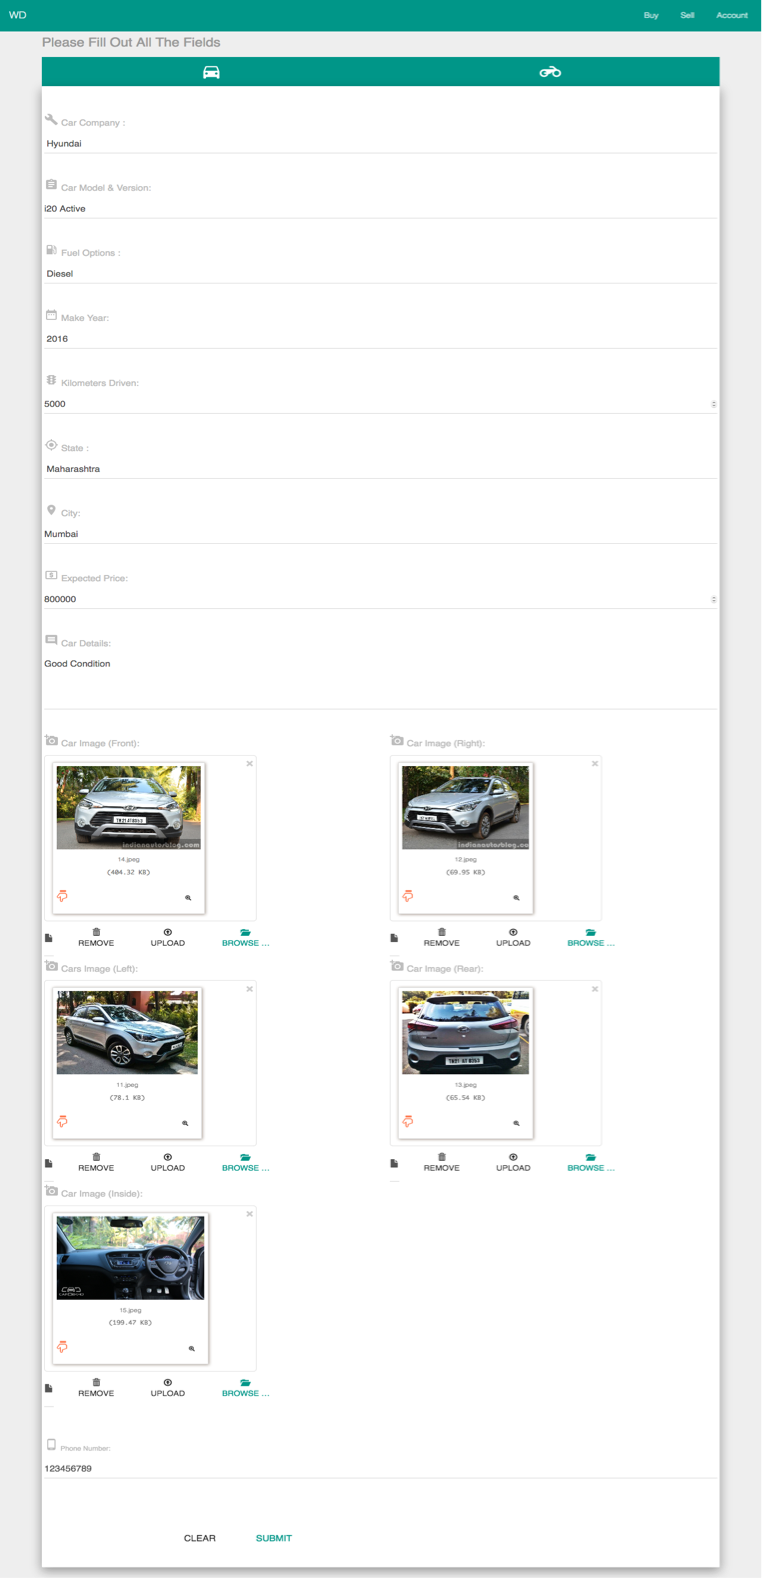Zoom the Rear image 13.jpeg with magnifier icon
This screenshot has width=762, height=1578.
point(516,1123)
